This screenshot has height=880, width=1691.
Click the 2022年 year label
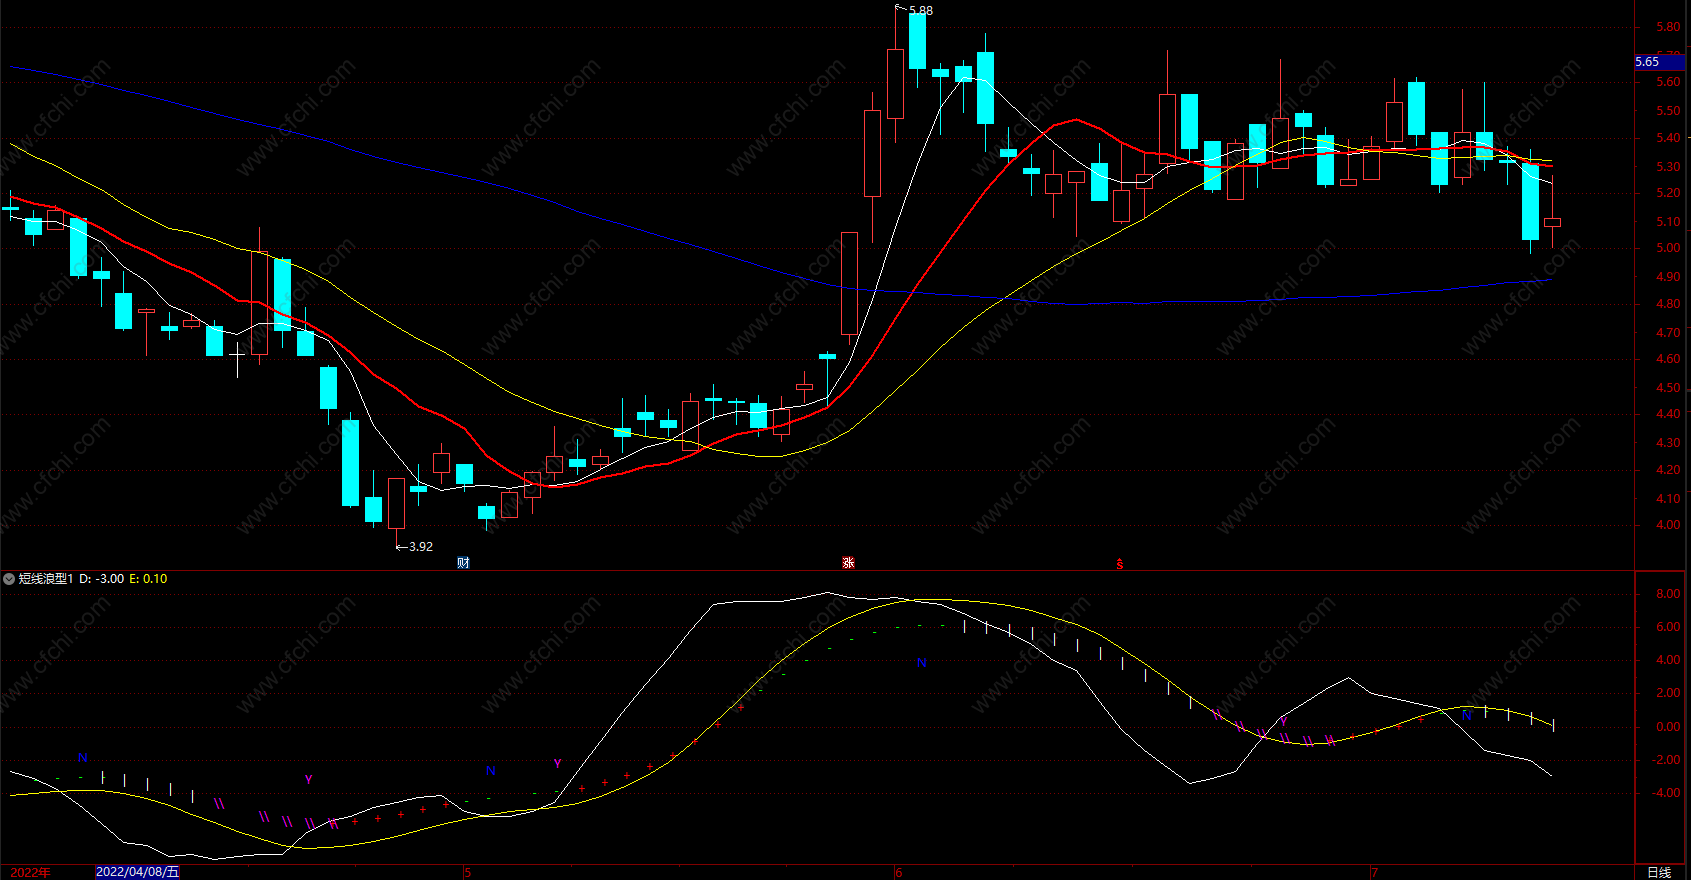click(30, 872)
